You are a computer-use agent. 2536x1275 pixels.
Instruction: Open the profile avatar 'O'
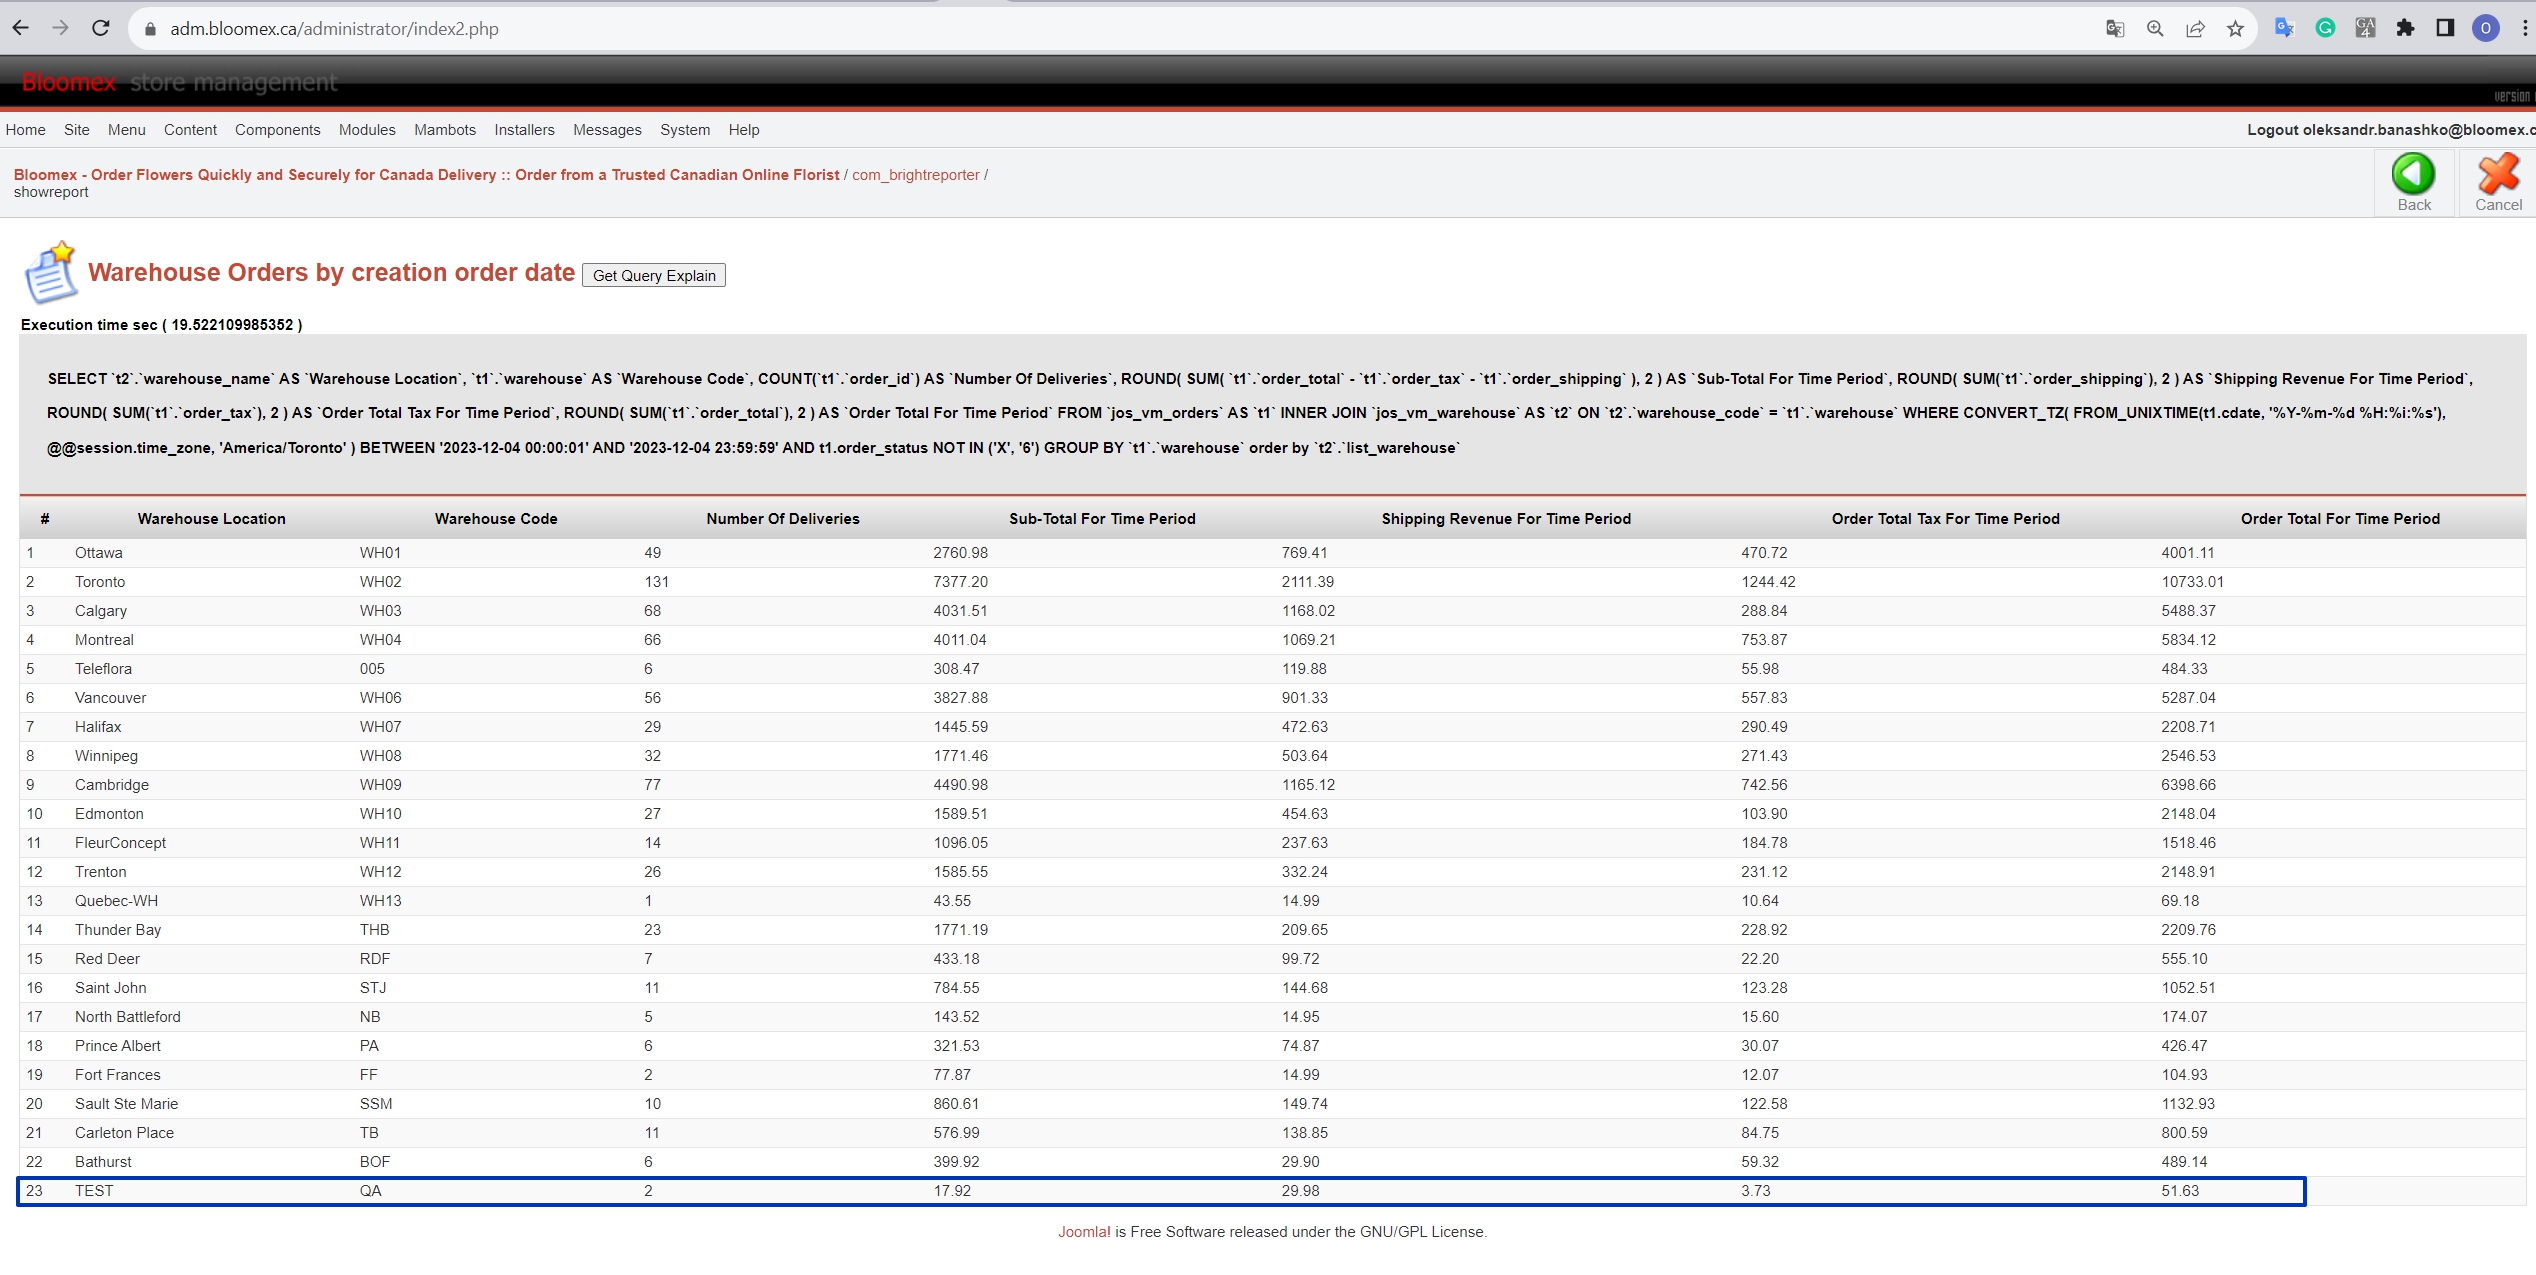[2485, 28]
